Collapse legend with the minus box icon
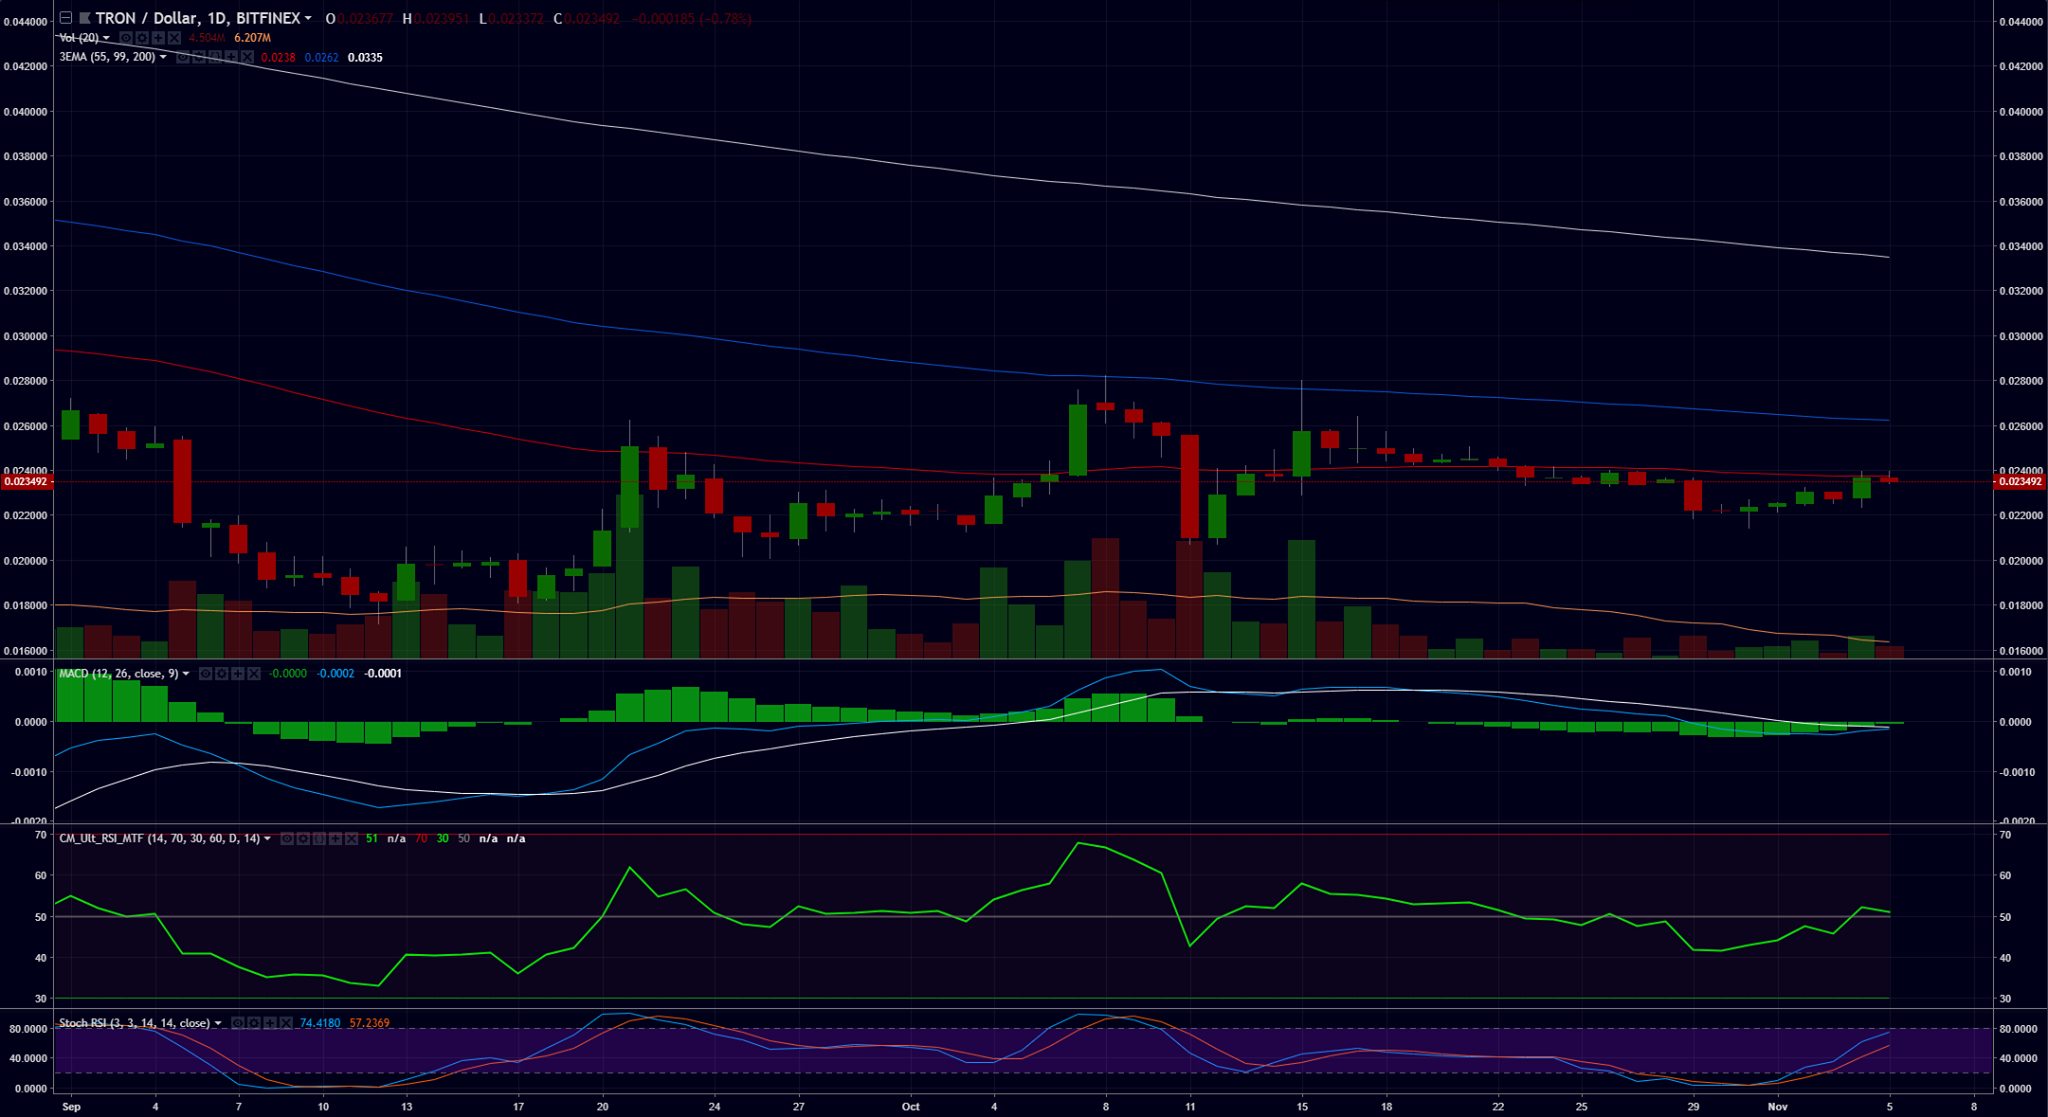The image size is (2048, 1117). pos(66,18)
